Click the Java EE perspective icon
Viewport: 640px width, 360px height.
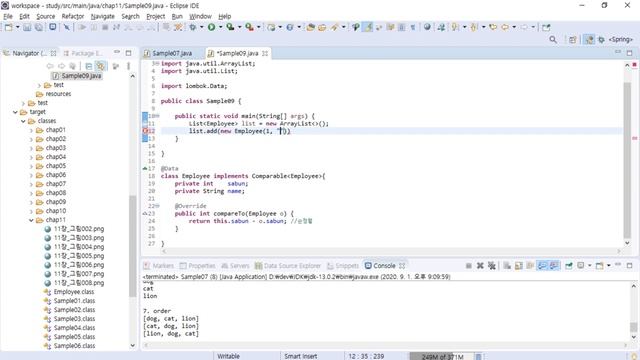pos(589,40)
